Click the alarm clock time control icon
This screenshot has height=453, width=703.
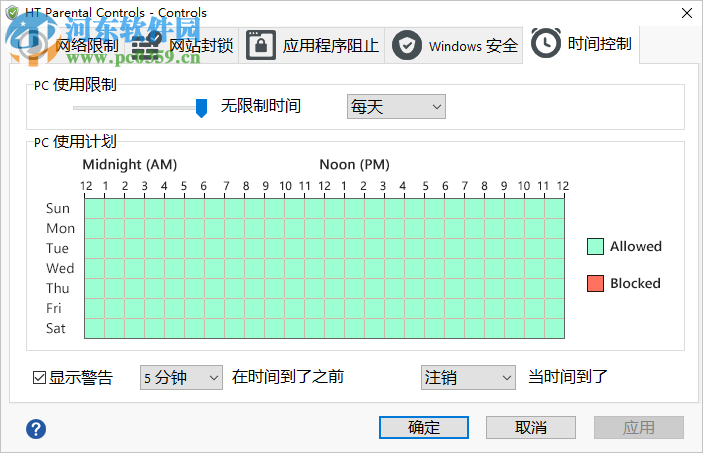(546, 43)
